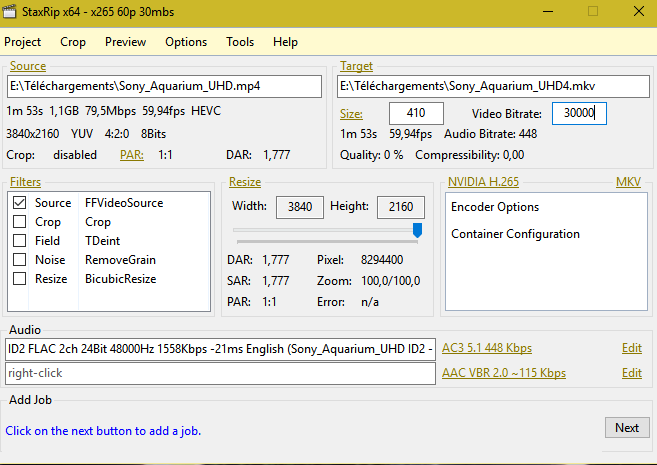
Task: Enable the Crop filter checkbox
Action: pyautogui.click(x=19, y=222)
